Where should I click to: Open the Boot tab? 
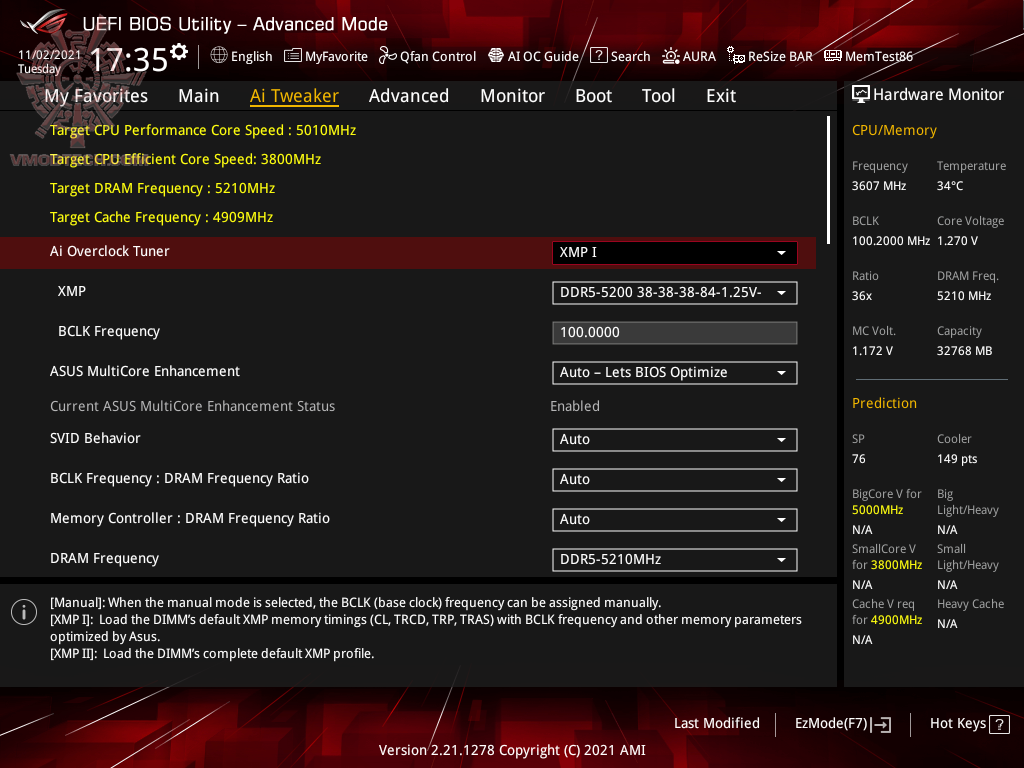593,96
